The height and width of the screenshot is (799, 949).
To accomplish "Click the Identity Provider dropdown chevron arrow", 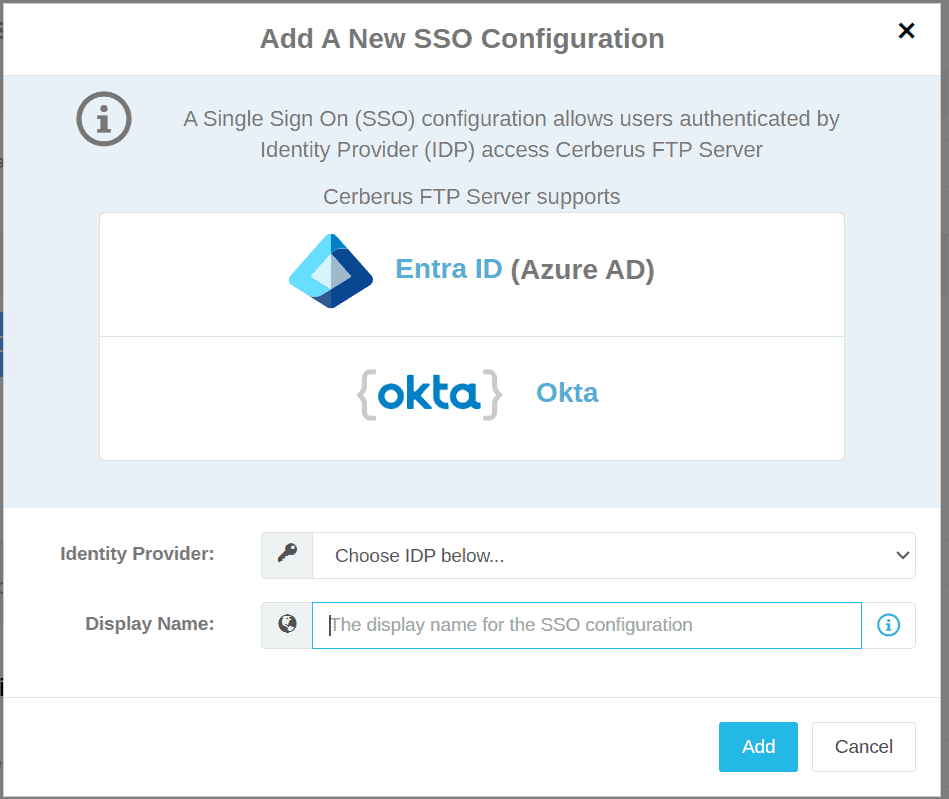I will tap(902, 555).
